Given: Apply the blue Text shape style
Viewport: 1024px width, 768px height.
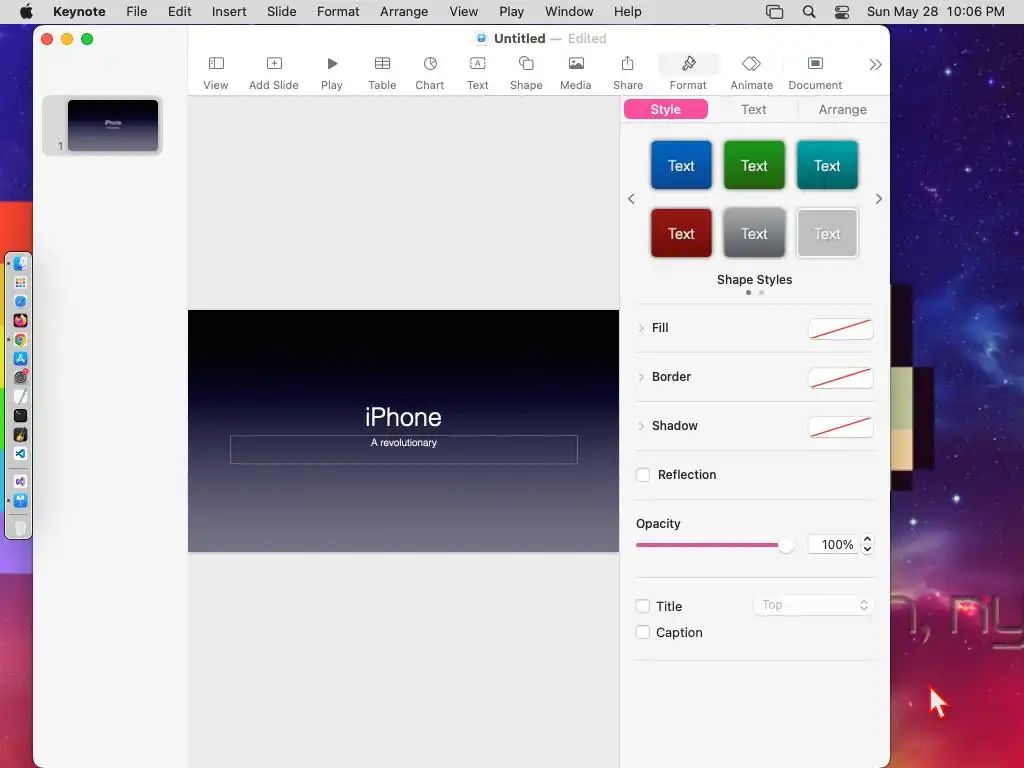Looking at the screenshot, I should coord(681,165).
